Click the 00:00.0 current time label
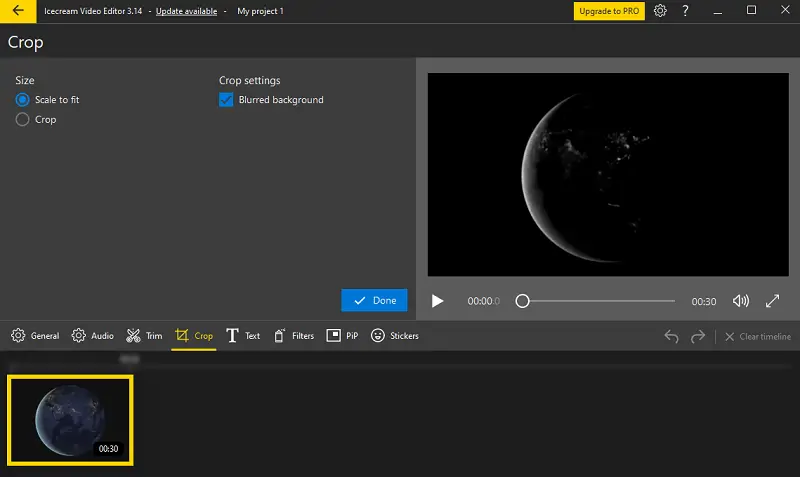The height and width of the screenshot is (477, 800). tap(483, 301)
